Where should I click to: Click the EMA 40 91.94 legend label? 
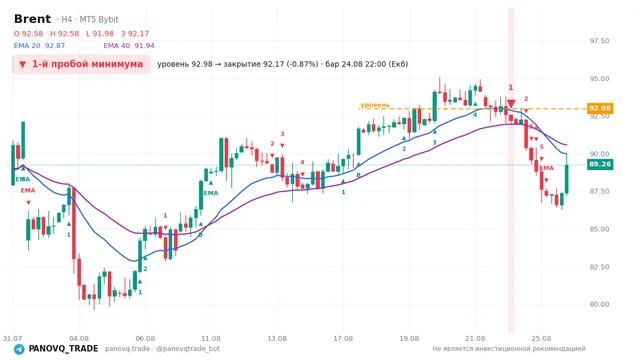point(129,46)
